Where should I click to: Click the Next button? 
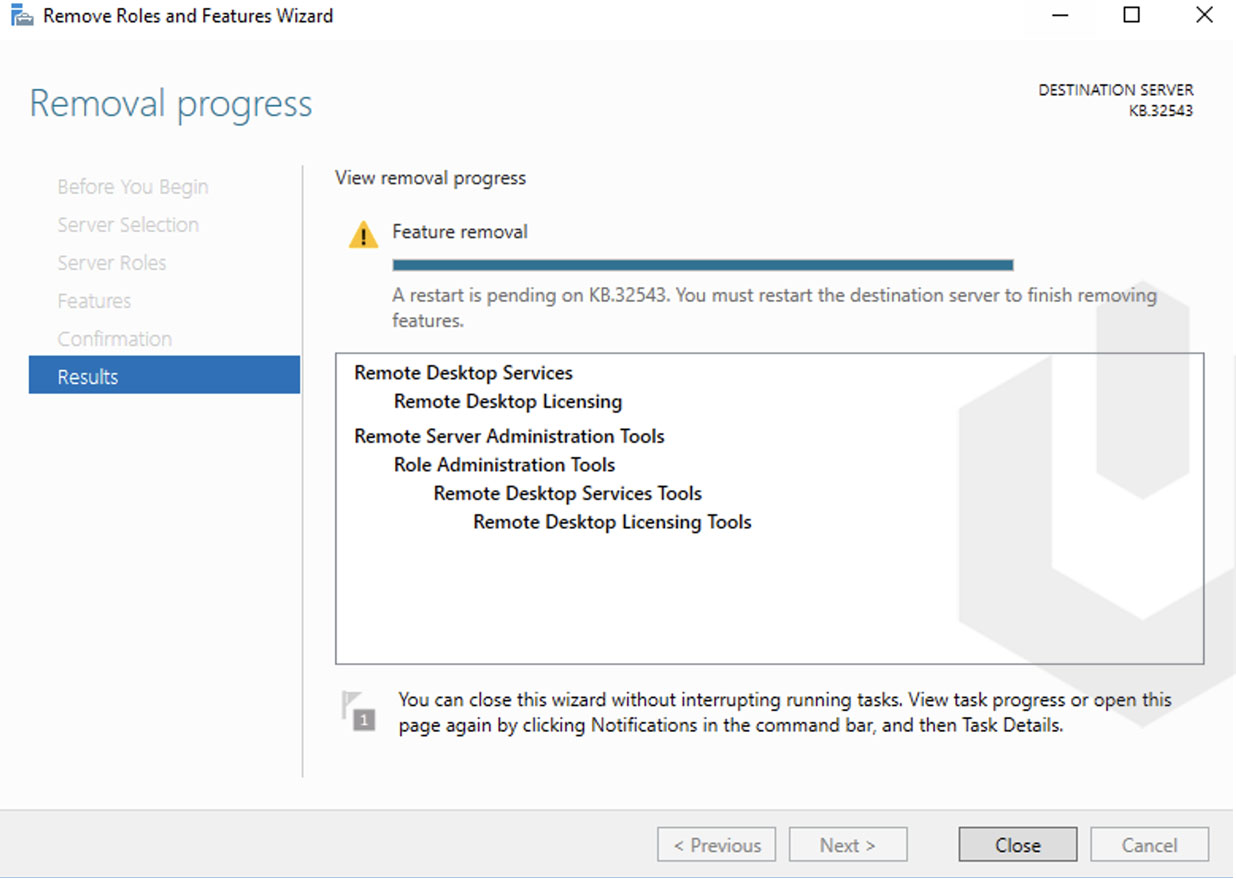pos(848,844)
